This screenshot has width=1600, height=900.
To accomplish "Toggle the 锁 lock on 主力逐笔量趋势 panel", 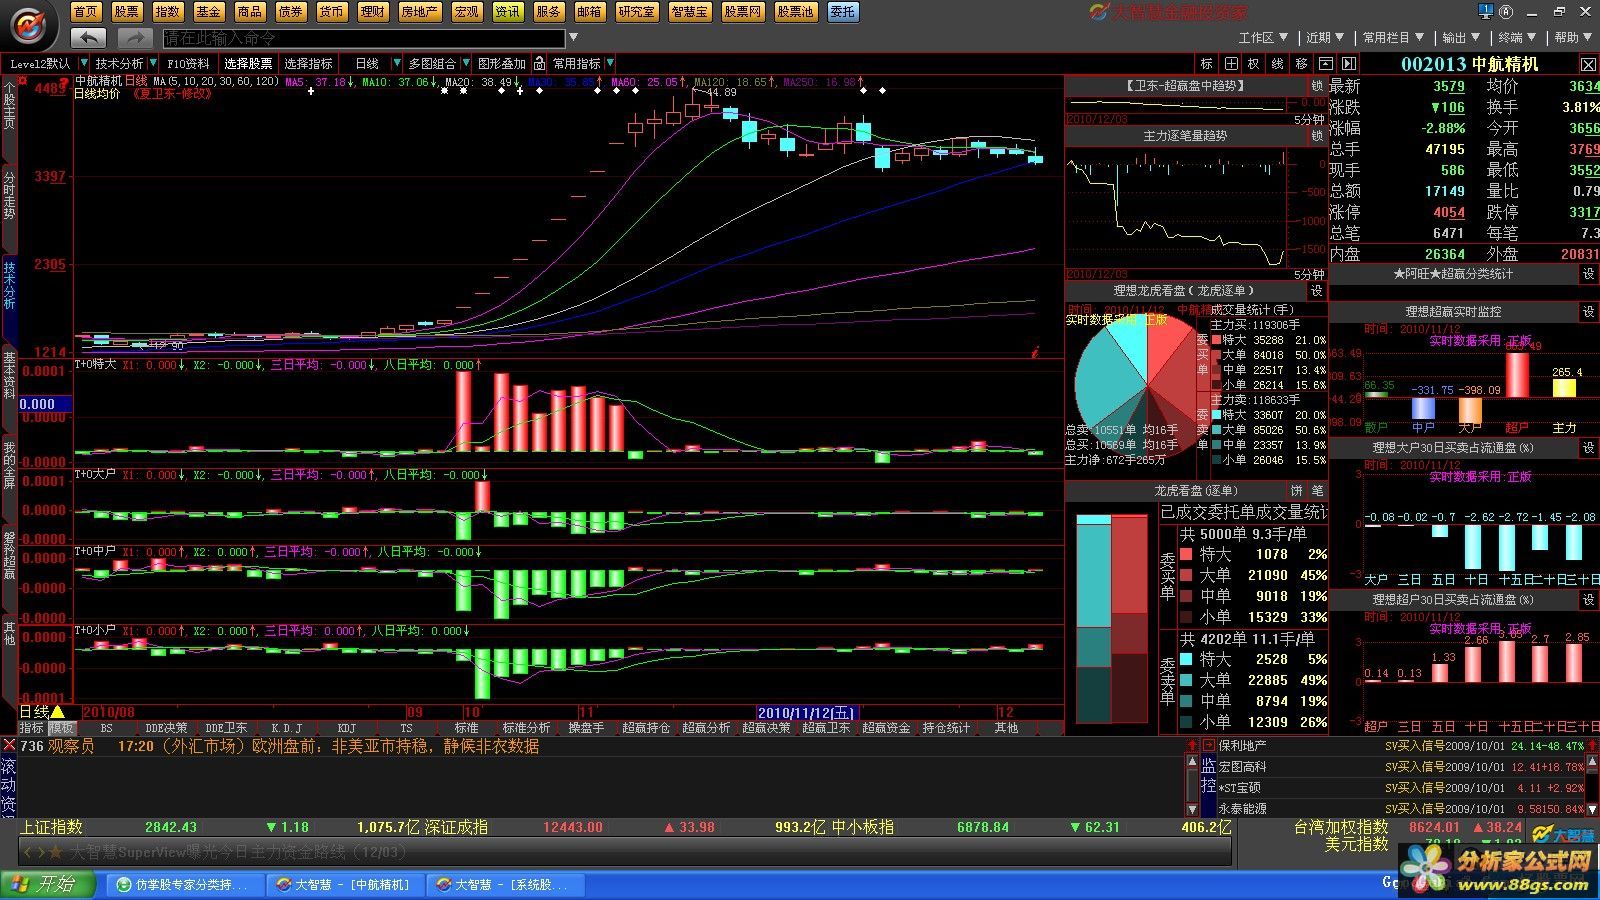I will [x=1317, y=135].
